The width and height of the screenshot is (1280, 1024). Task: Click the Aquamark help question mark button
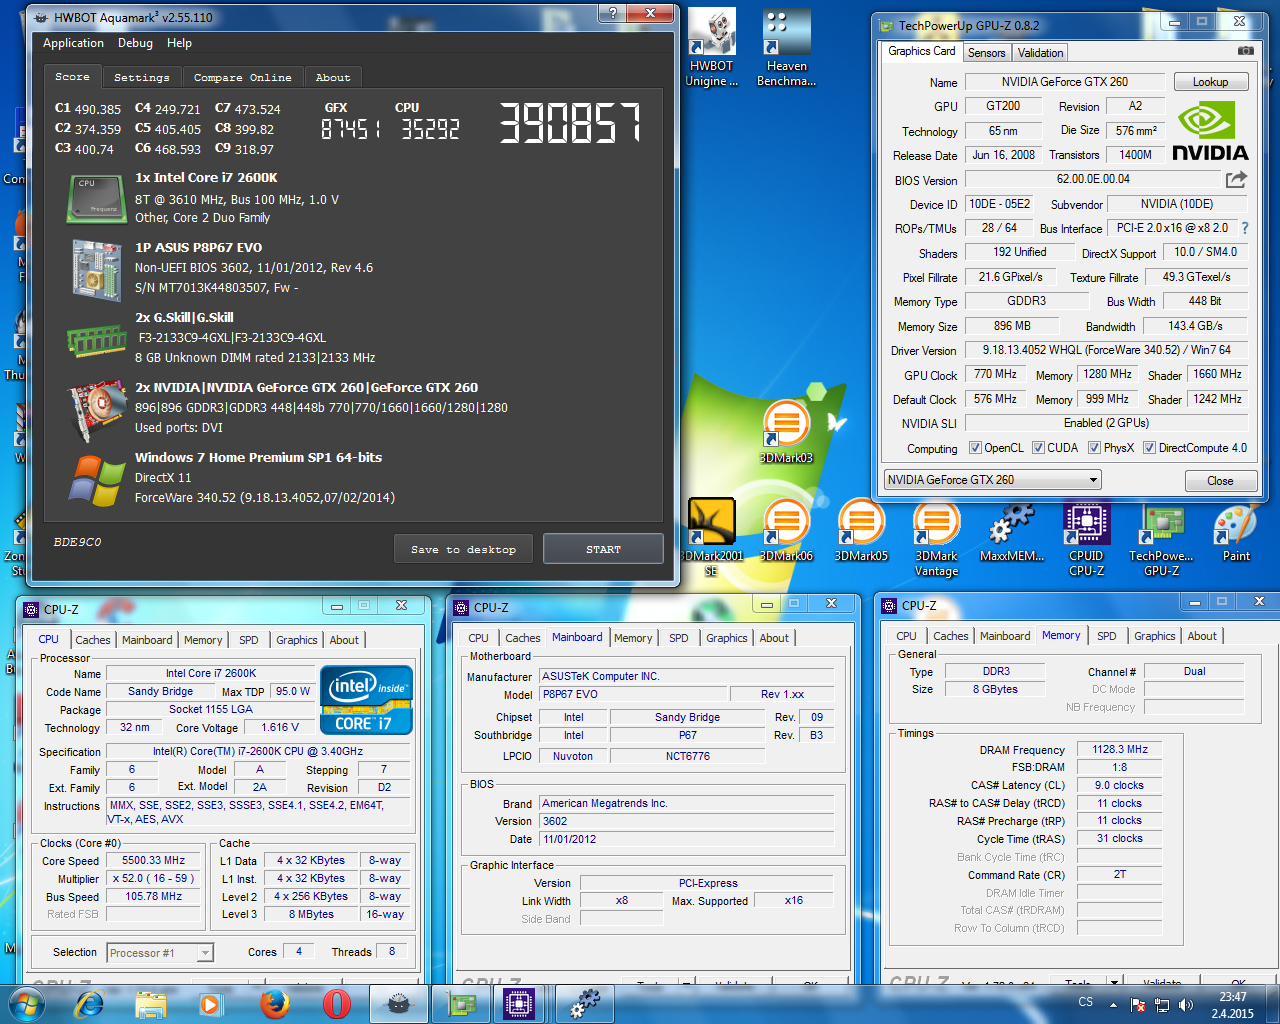pos(613,13)
